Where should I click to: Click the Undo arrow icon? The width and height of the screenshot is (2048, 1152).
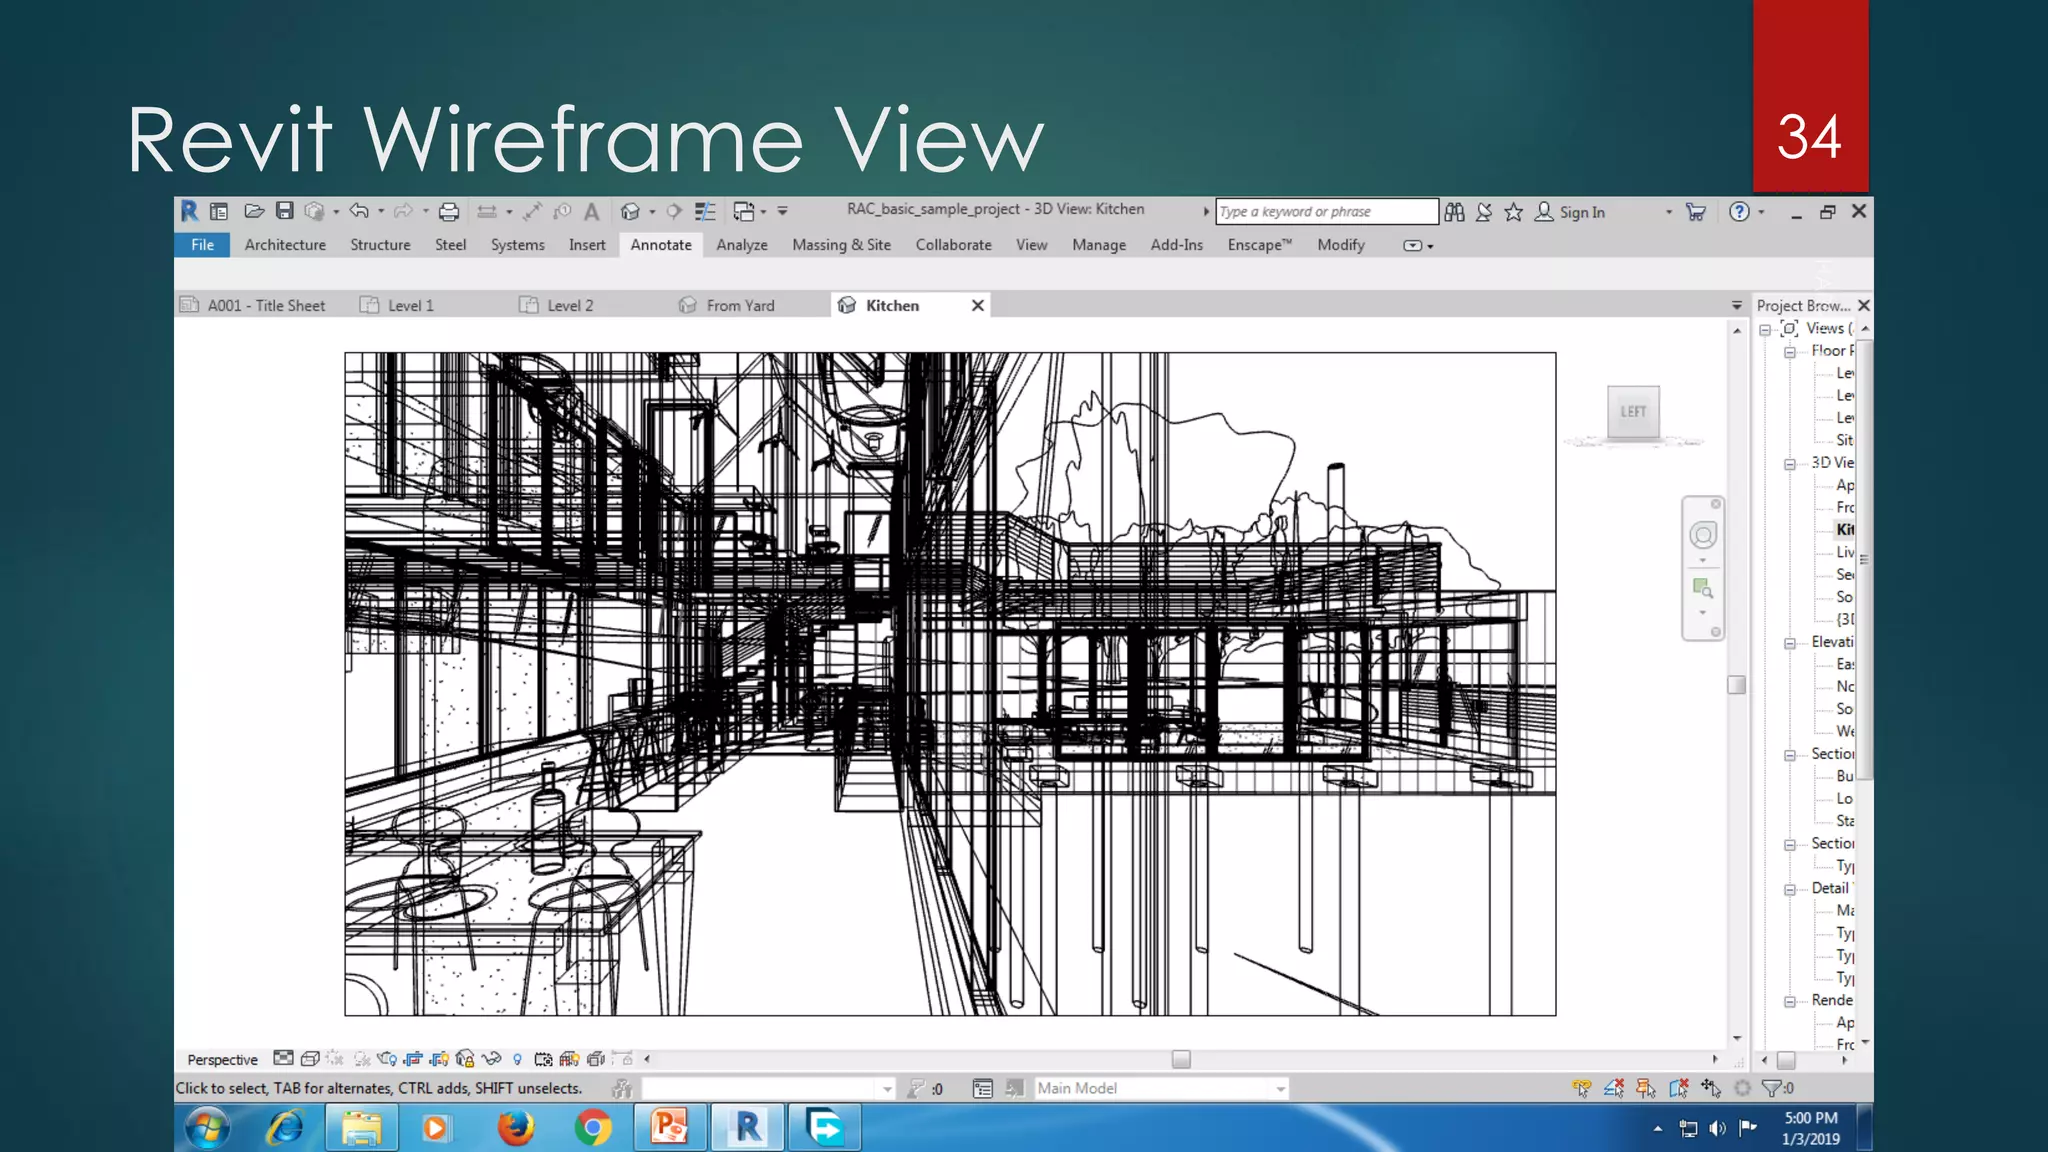(359, 211)
